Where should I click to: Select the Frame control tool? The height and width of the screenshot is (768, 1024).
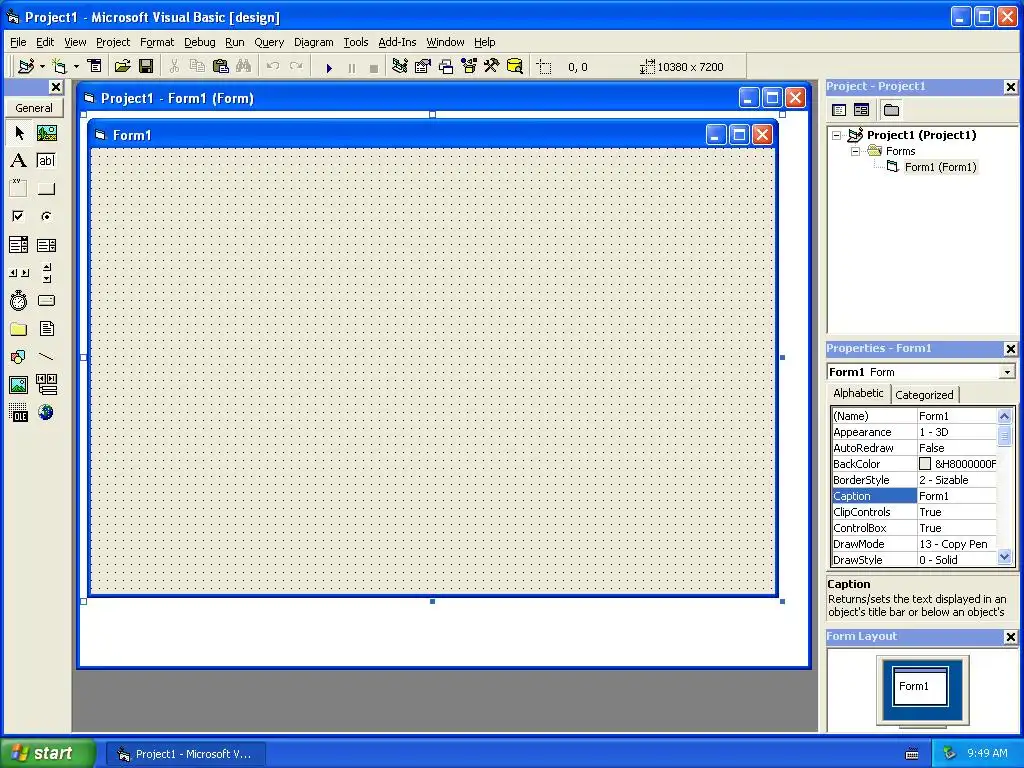coord(19,189)
